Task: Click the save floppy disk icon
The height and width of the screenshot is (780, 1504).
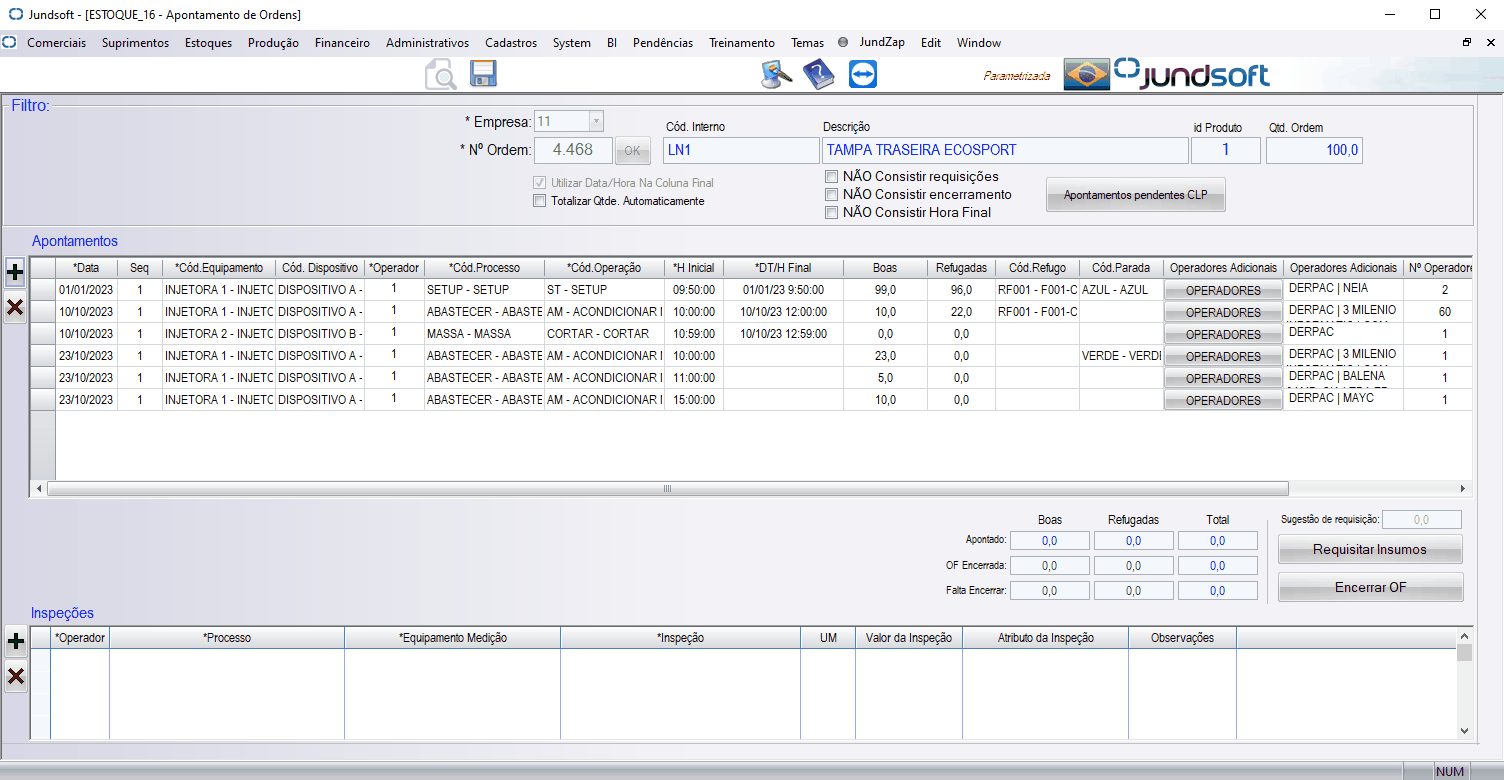Action: tap(484, 73)
